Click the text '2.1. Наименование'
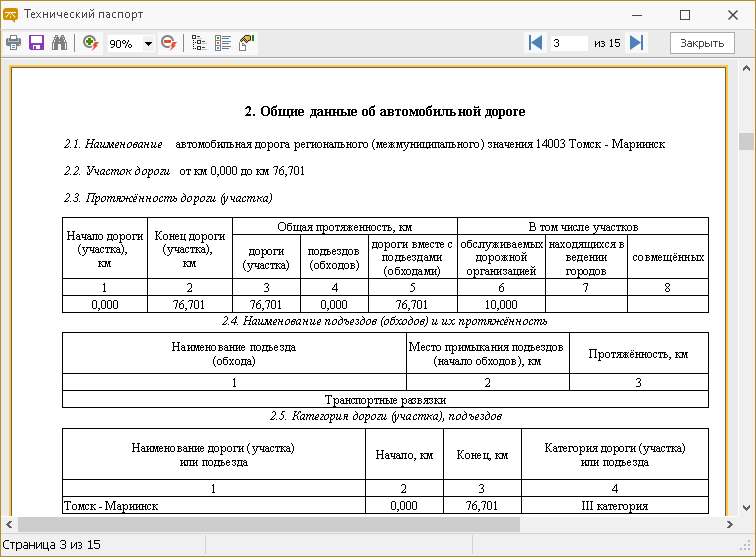Viewport: 756px width, 557px height. pyautogui.click(x=113, y=144)
